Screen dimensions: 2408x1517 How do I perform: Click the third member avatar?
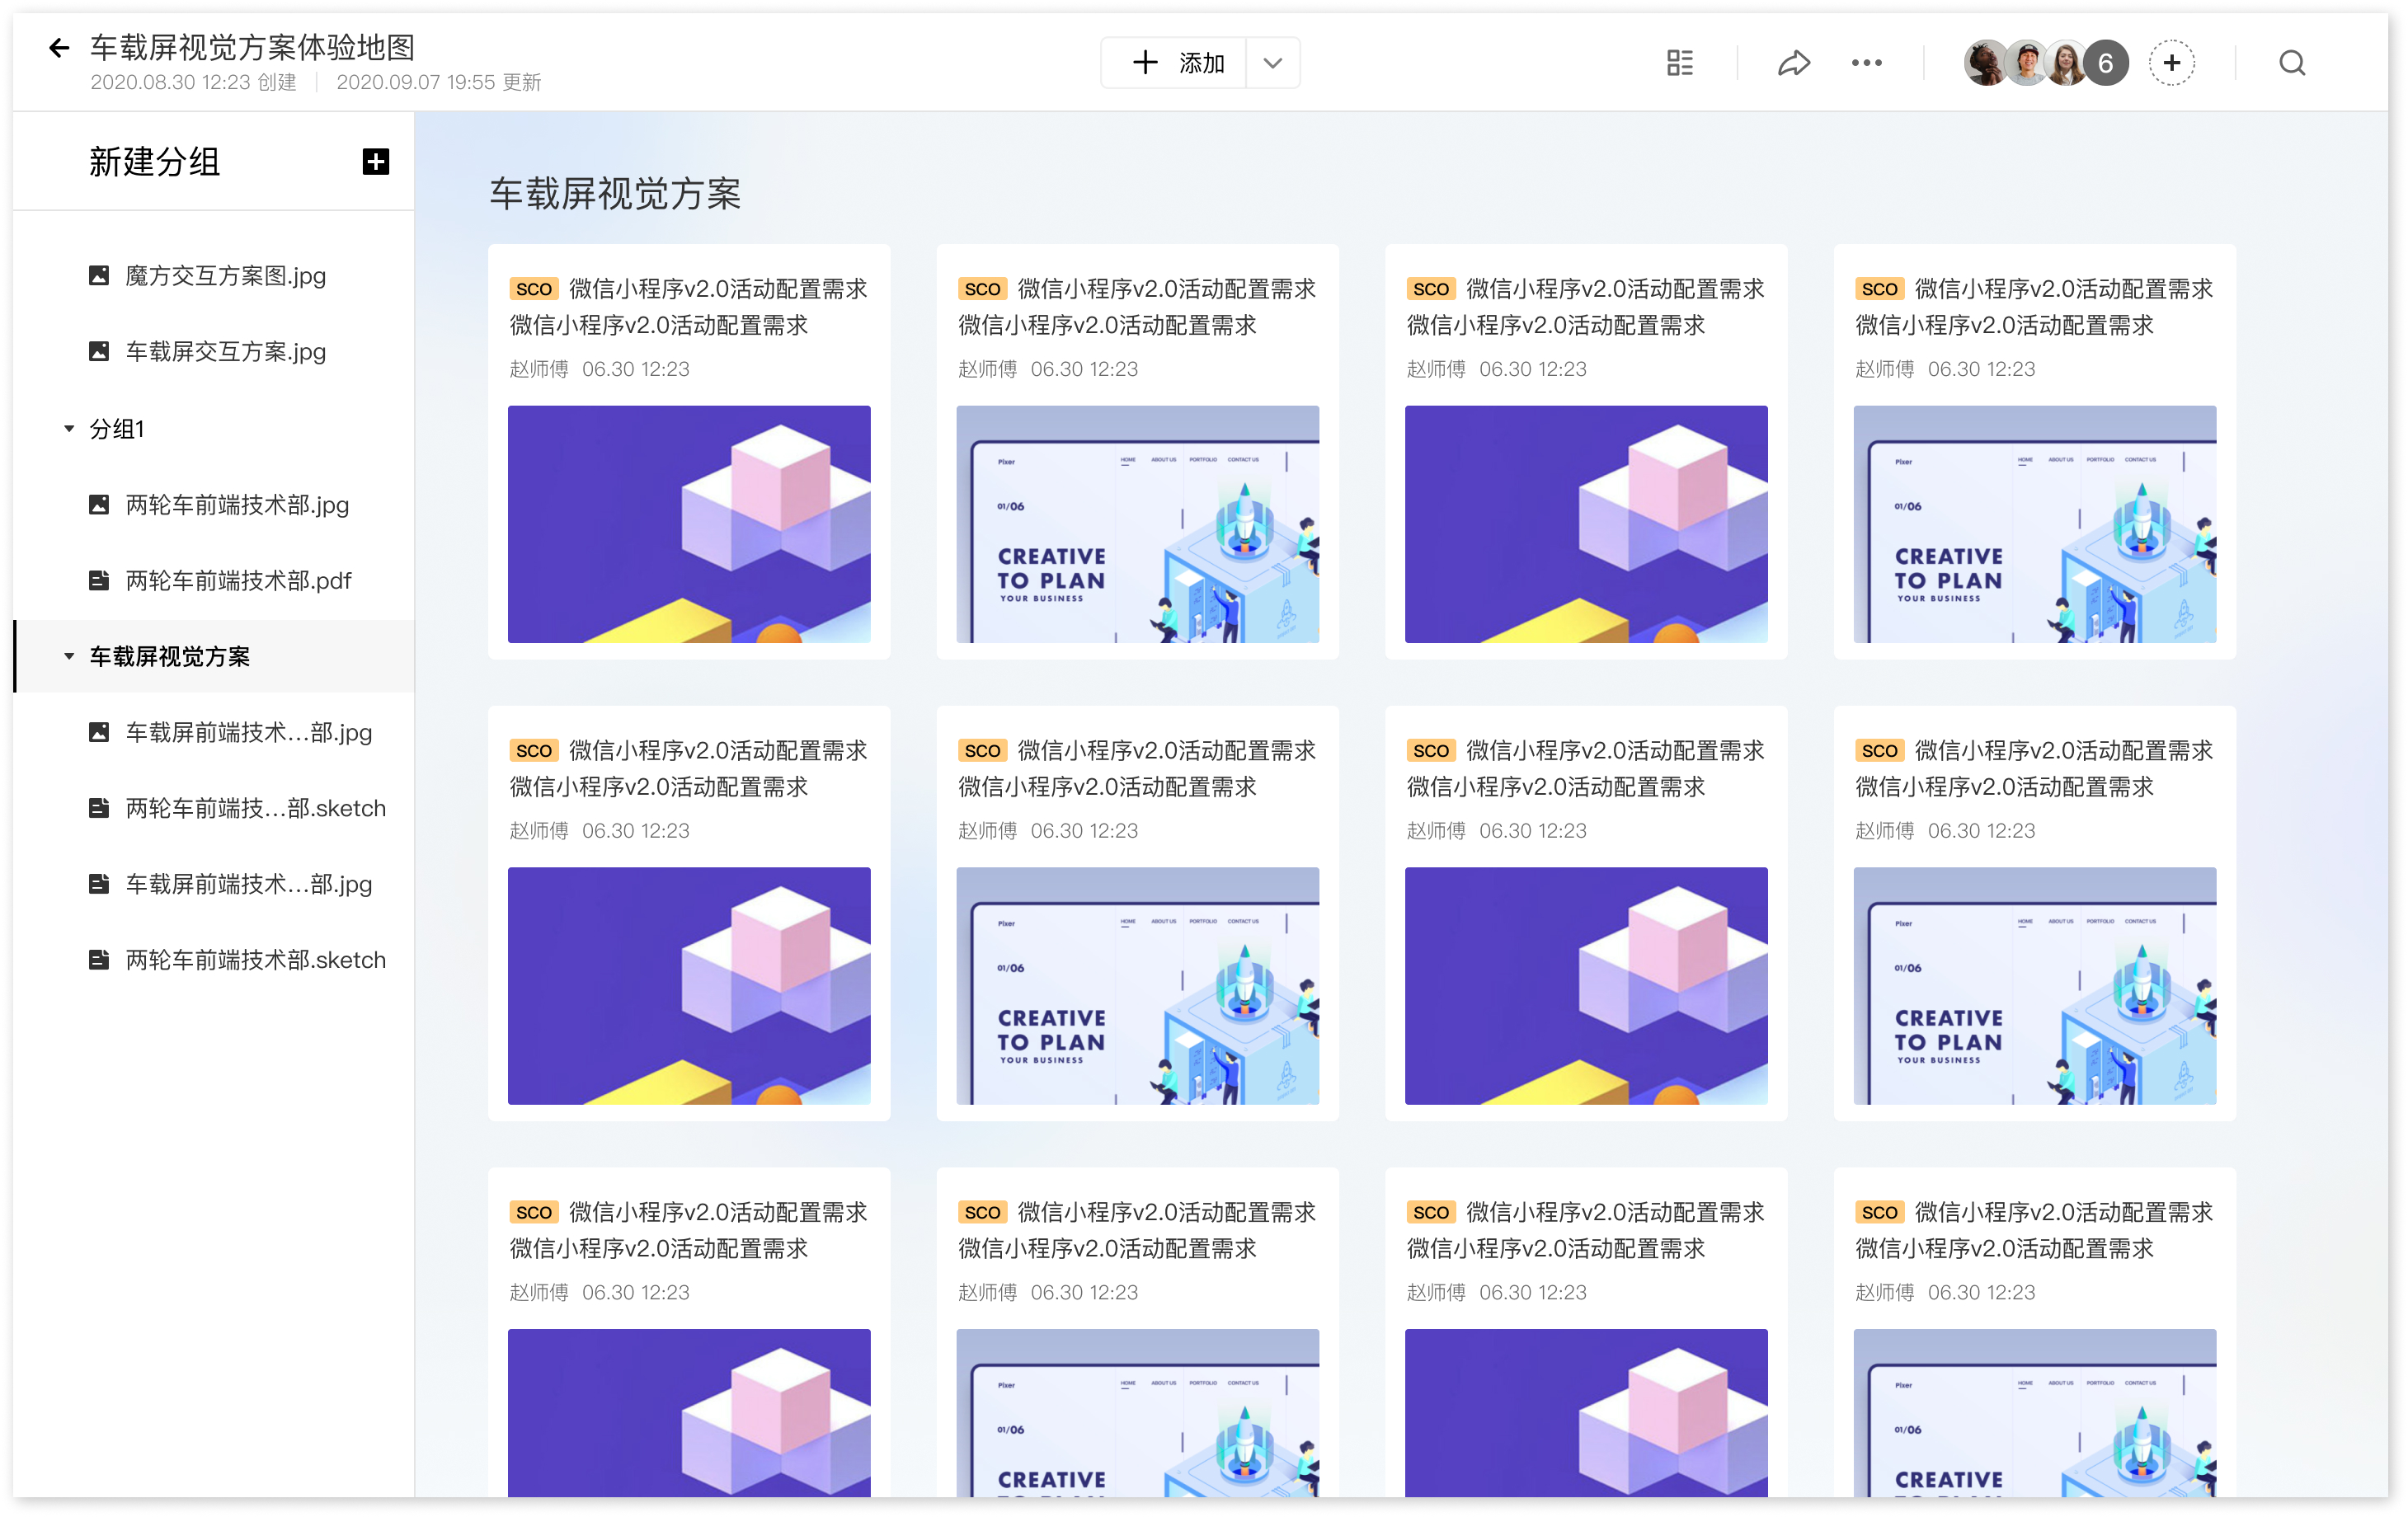[2065, 63]
